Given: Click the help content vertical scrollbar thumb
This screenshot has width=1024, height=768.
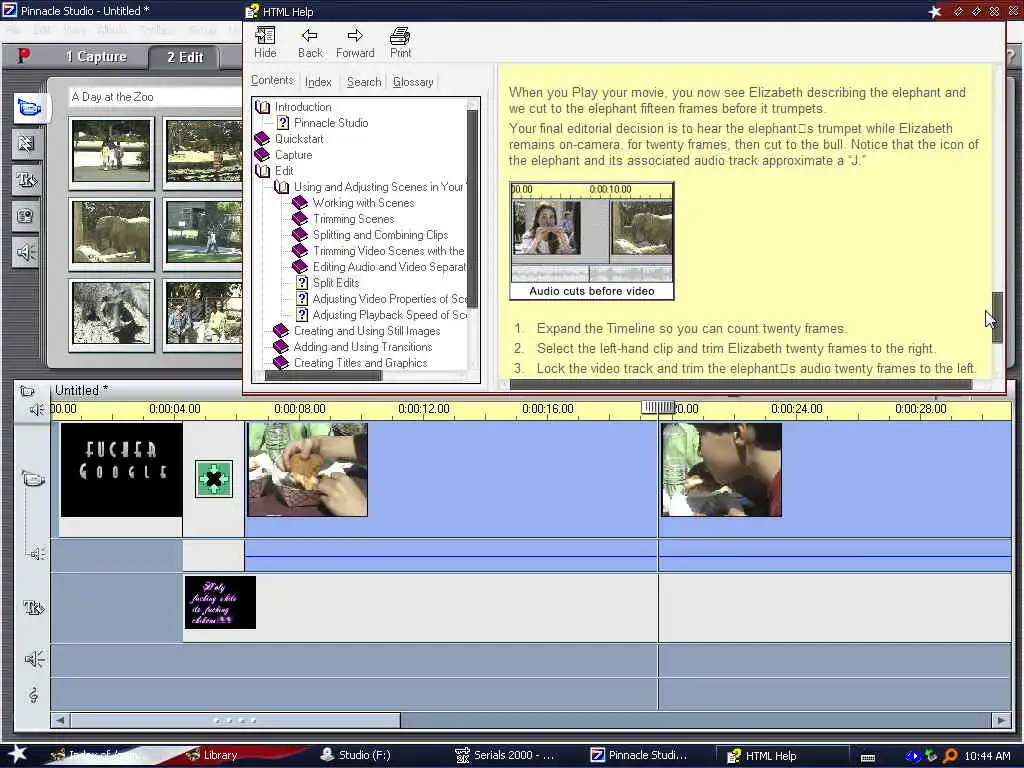Looking at the screenshot, I should point(997,317).
